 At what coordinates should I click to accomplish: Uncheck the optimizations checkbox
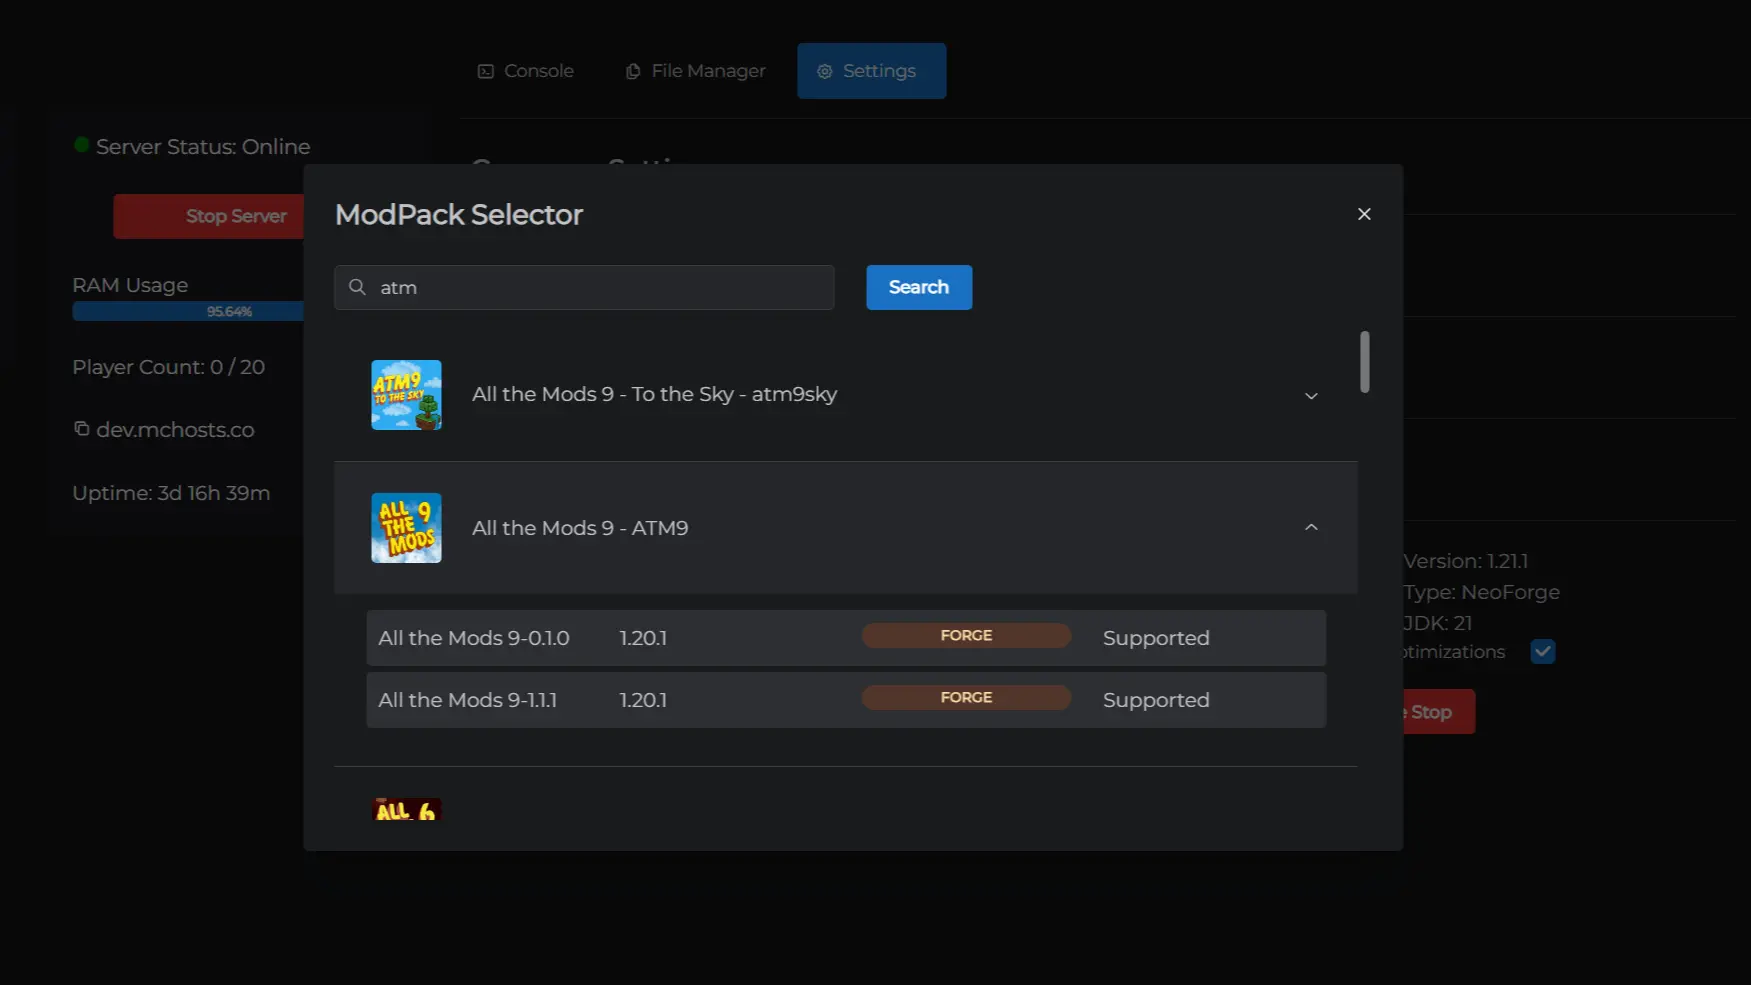[x=1543, y=651]
